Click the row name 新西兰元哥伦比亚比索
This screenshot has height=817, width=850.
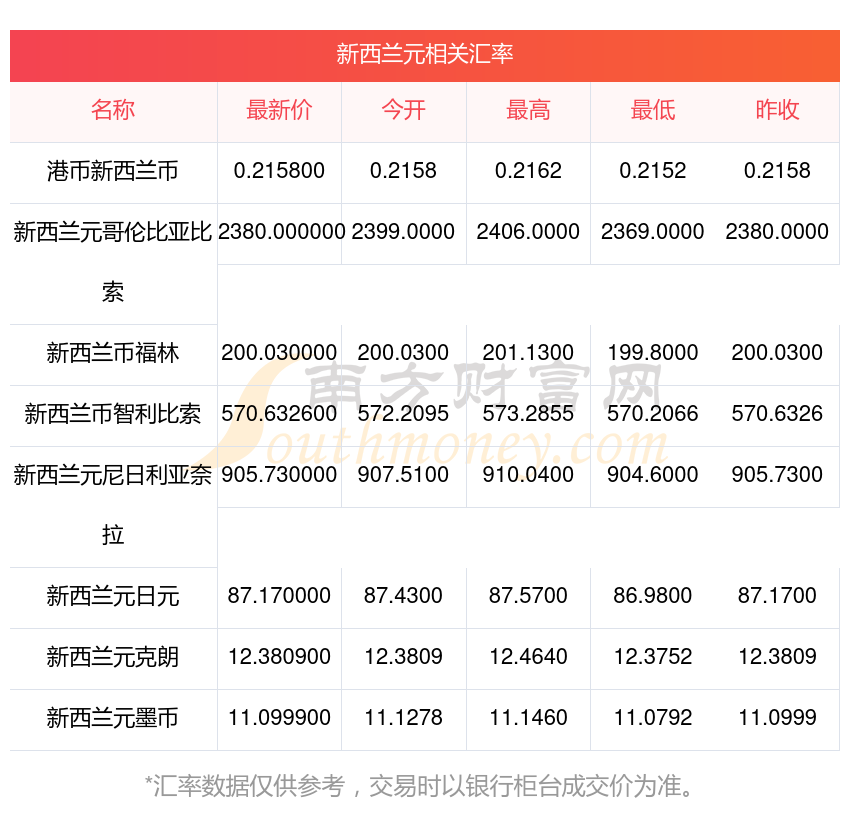pos(113,262)
